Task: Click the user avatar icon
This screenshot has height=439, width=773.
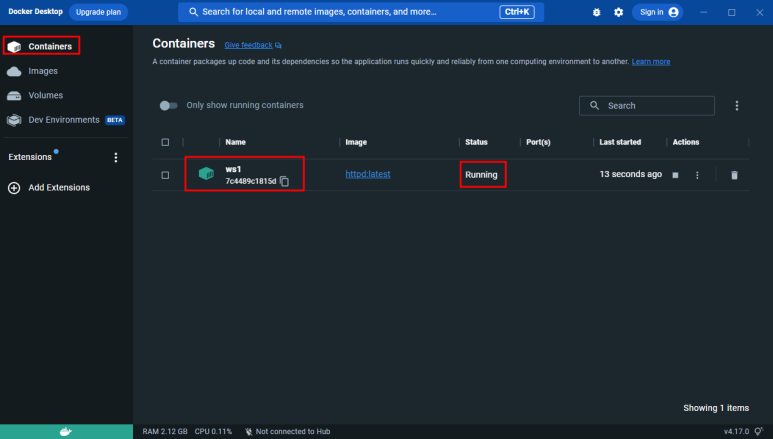Action: click(x=673, y=12)
